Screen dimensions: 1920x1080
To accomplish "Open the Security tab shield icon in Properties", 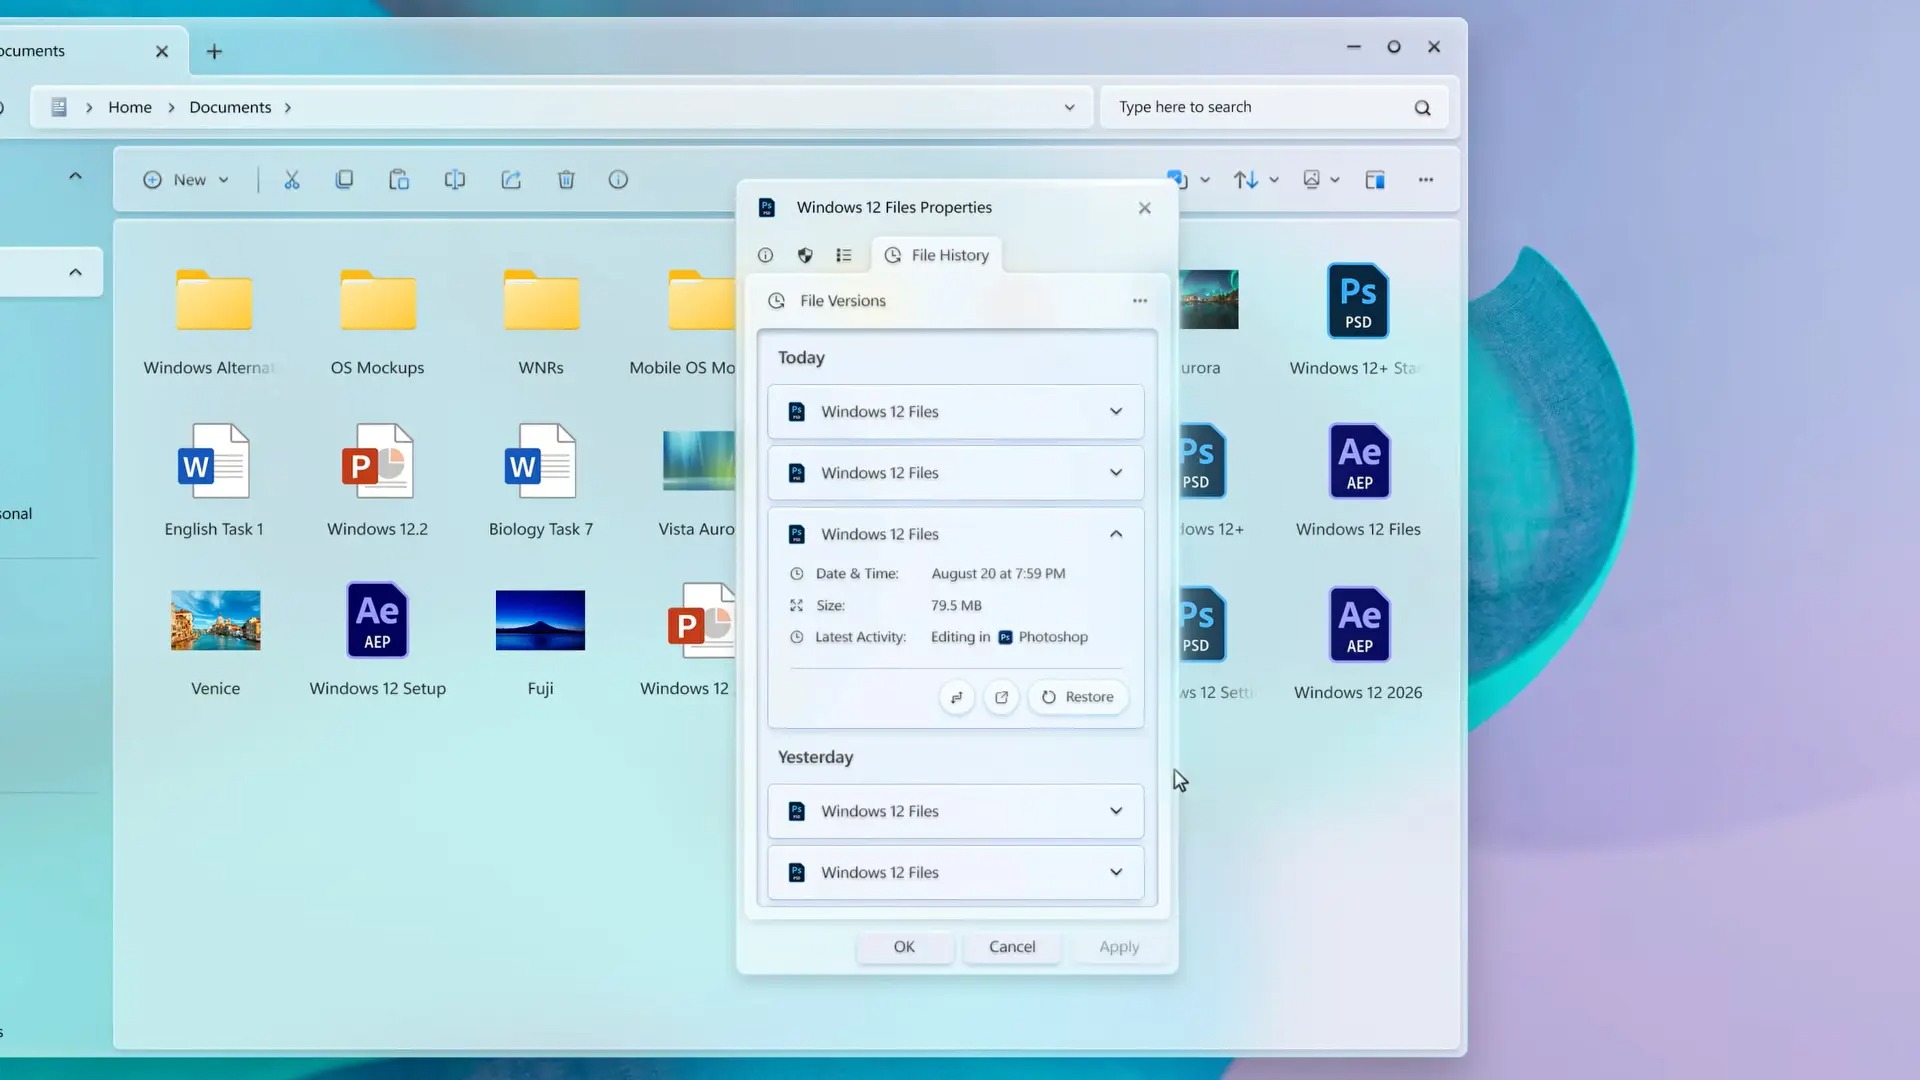I will coord(804,255).
